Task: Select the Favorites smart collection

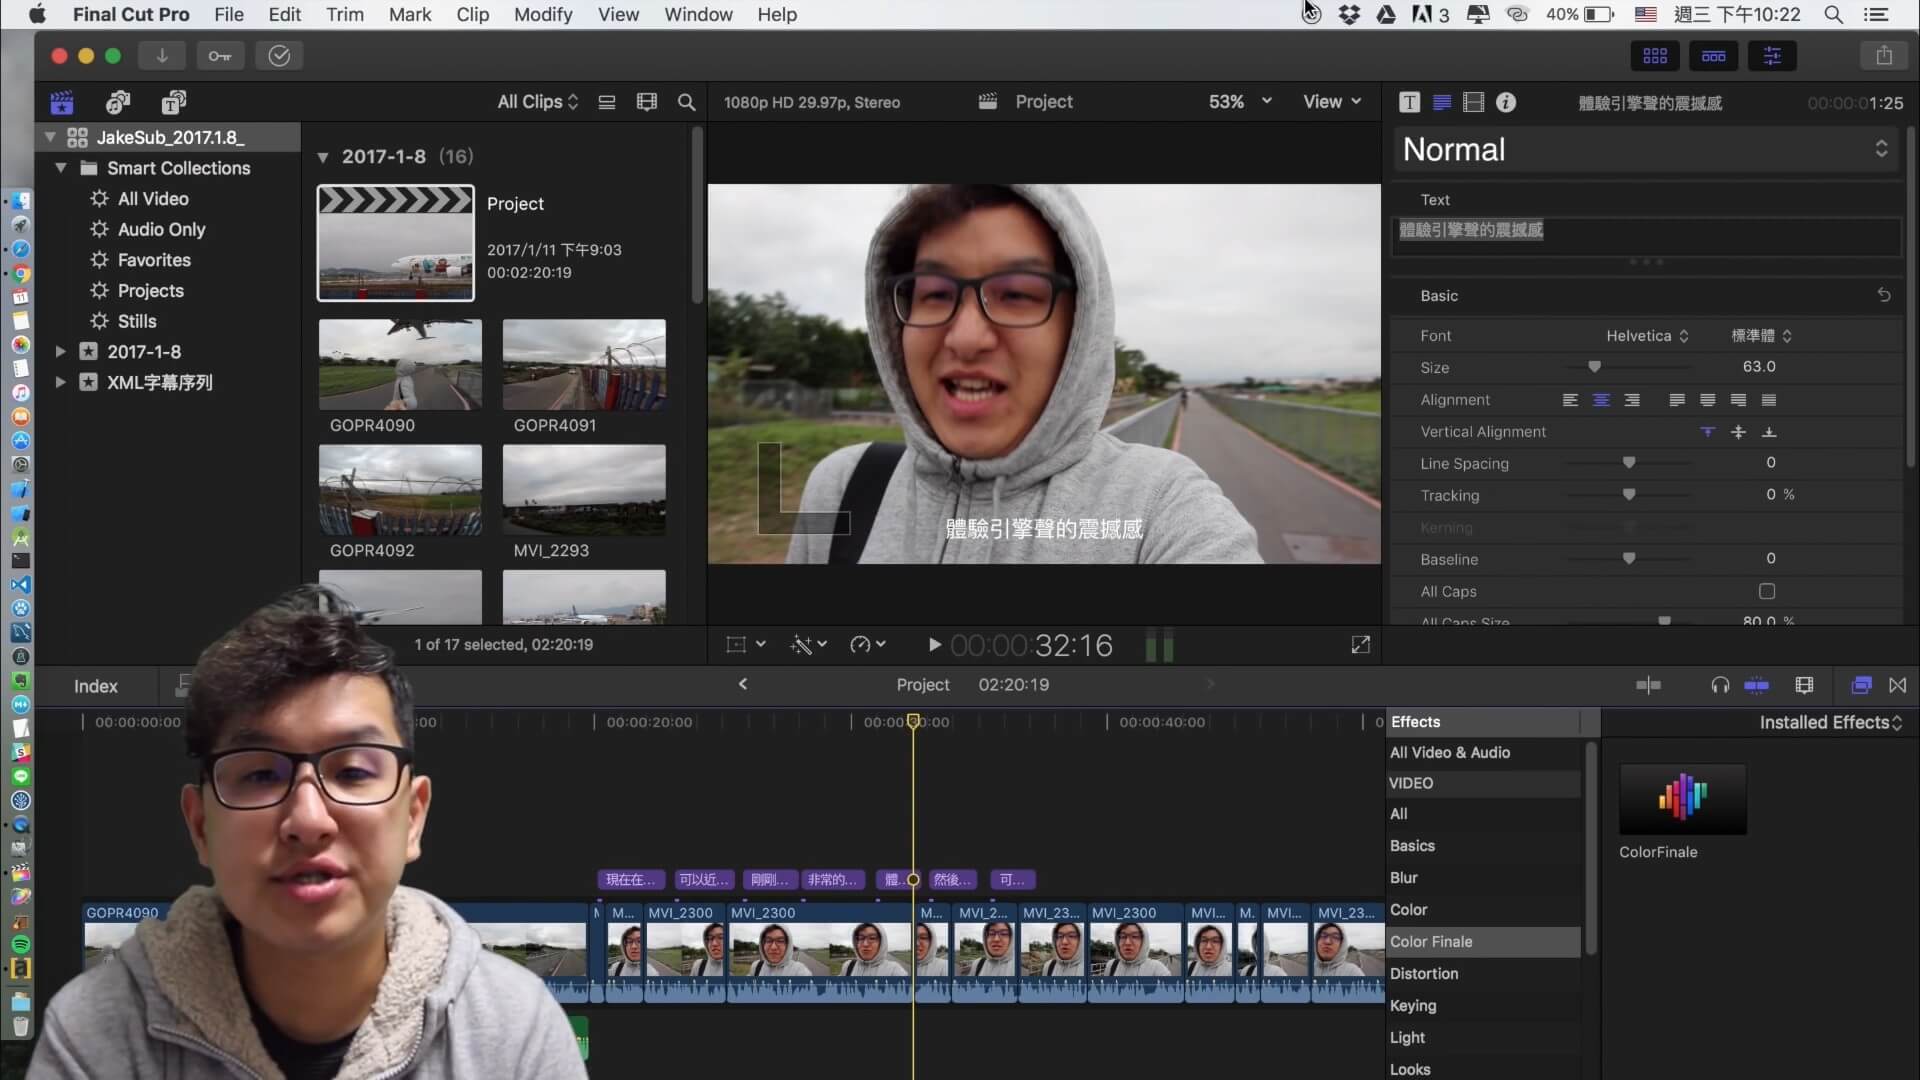Action: click(153, 260)
